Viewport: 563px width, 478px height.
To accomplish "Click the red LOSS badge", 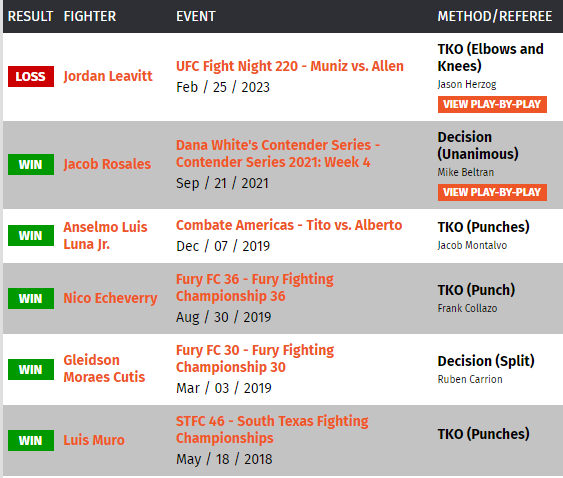I will tap(31, 76).
